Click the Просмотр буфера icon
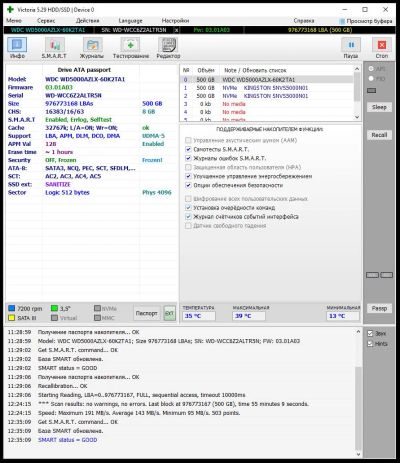Screen dimensions: 400x463 click(342, 21)
